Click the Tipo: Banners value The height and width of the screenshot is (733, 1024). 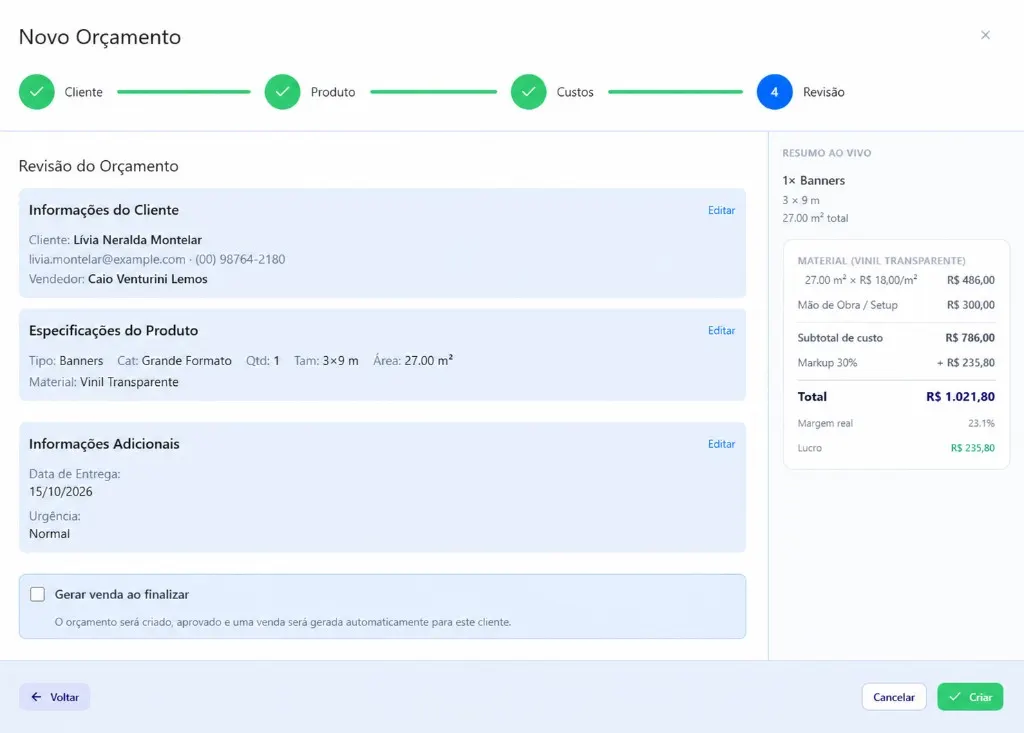tap(81, 361)
